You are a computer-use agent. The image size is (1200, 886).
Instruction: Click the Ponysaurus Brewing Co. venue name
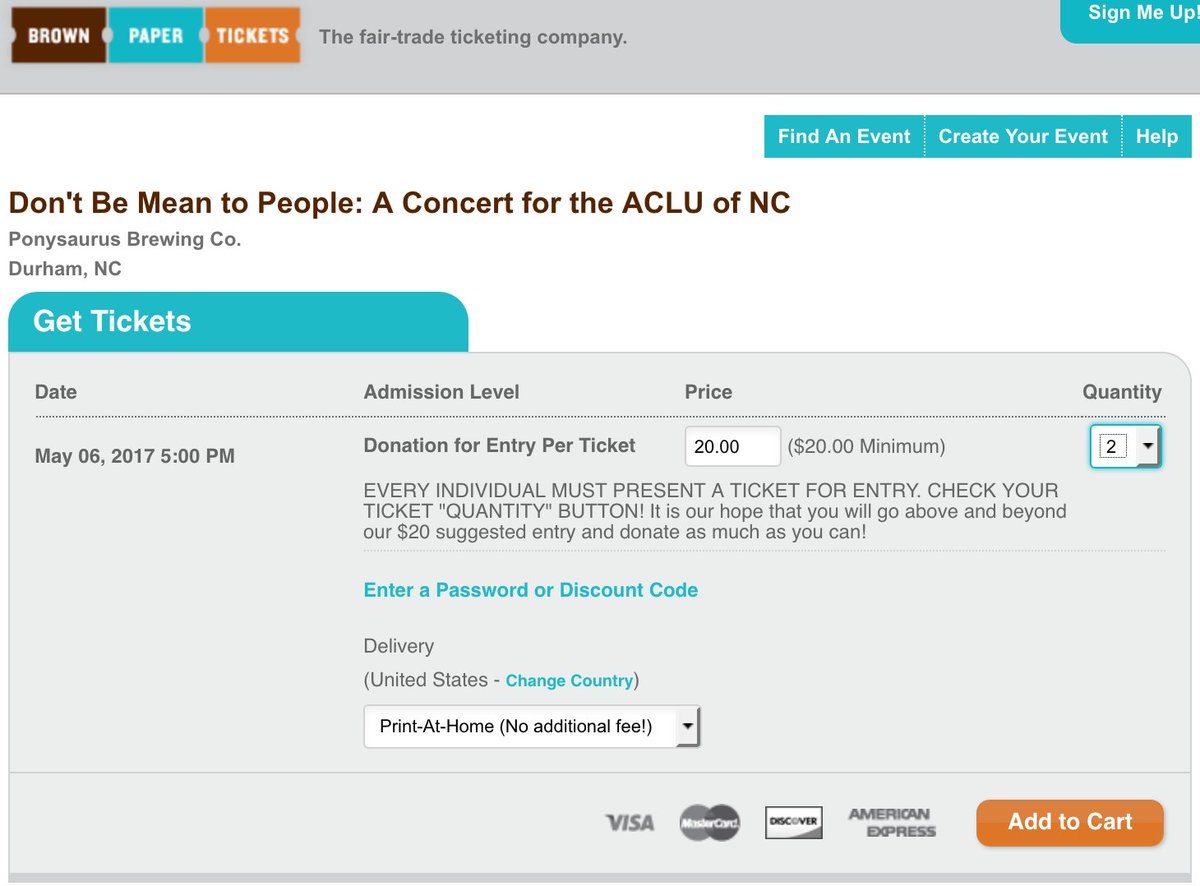(x=125, y=240)
